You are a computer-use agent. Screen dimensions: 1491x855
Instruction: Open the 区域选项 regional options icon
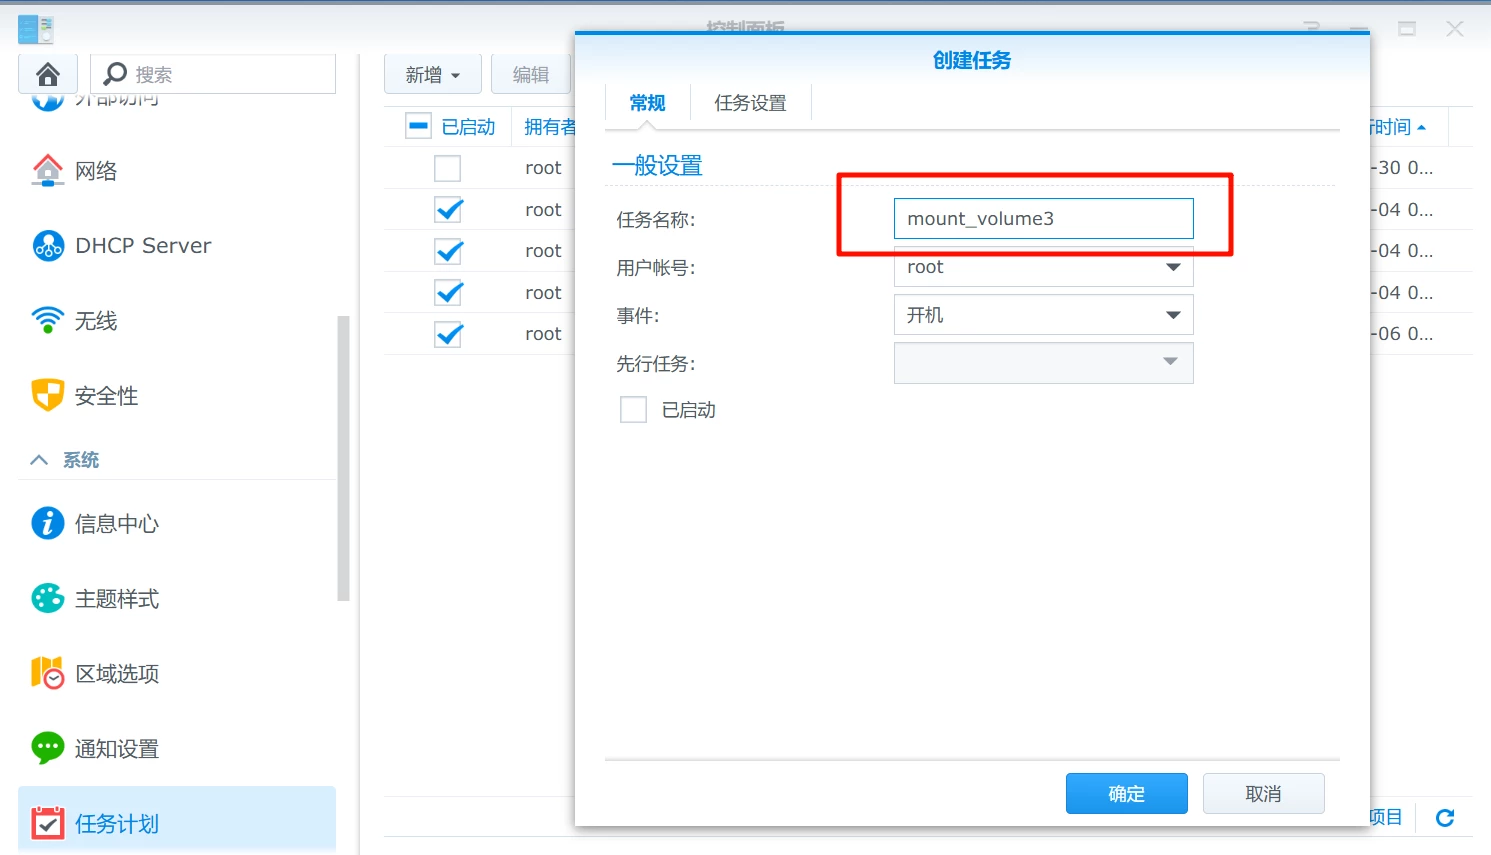[47, 673]
